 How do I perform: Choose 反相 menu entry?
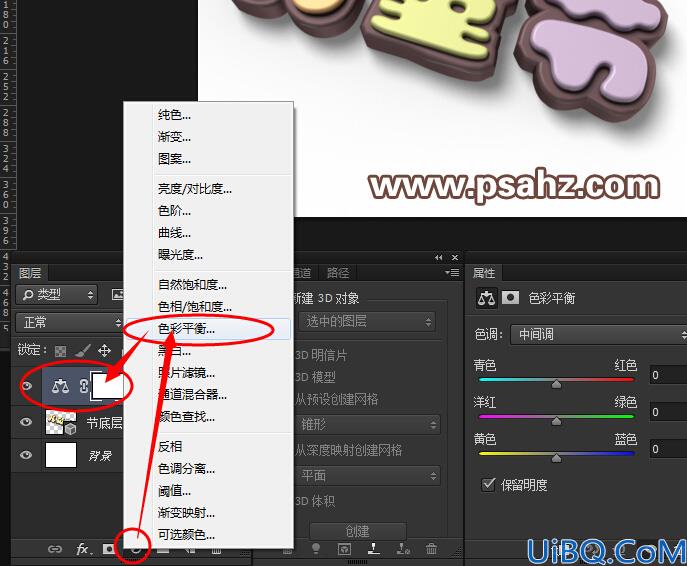[x=170, y=446]
